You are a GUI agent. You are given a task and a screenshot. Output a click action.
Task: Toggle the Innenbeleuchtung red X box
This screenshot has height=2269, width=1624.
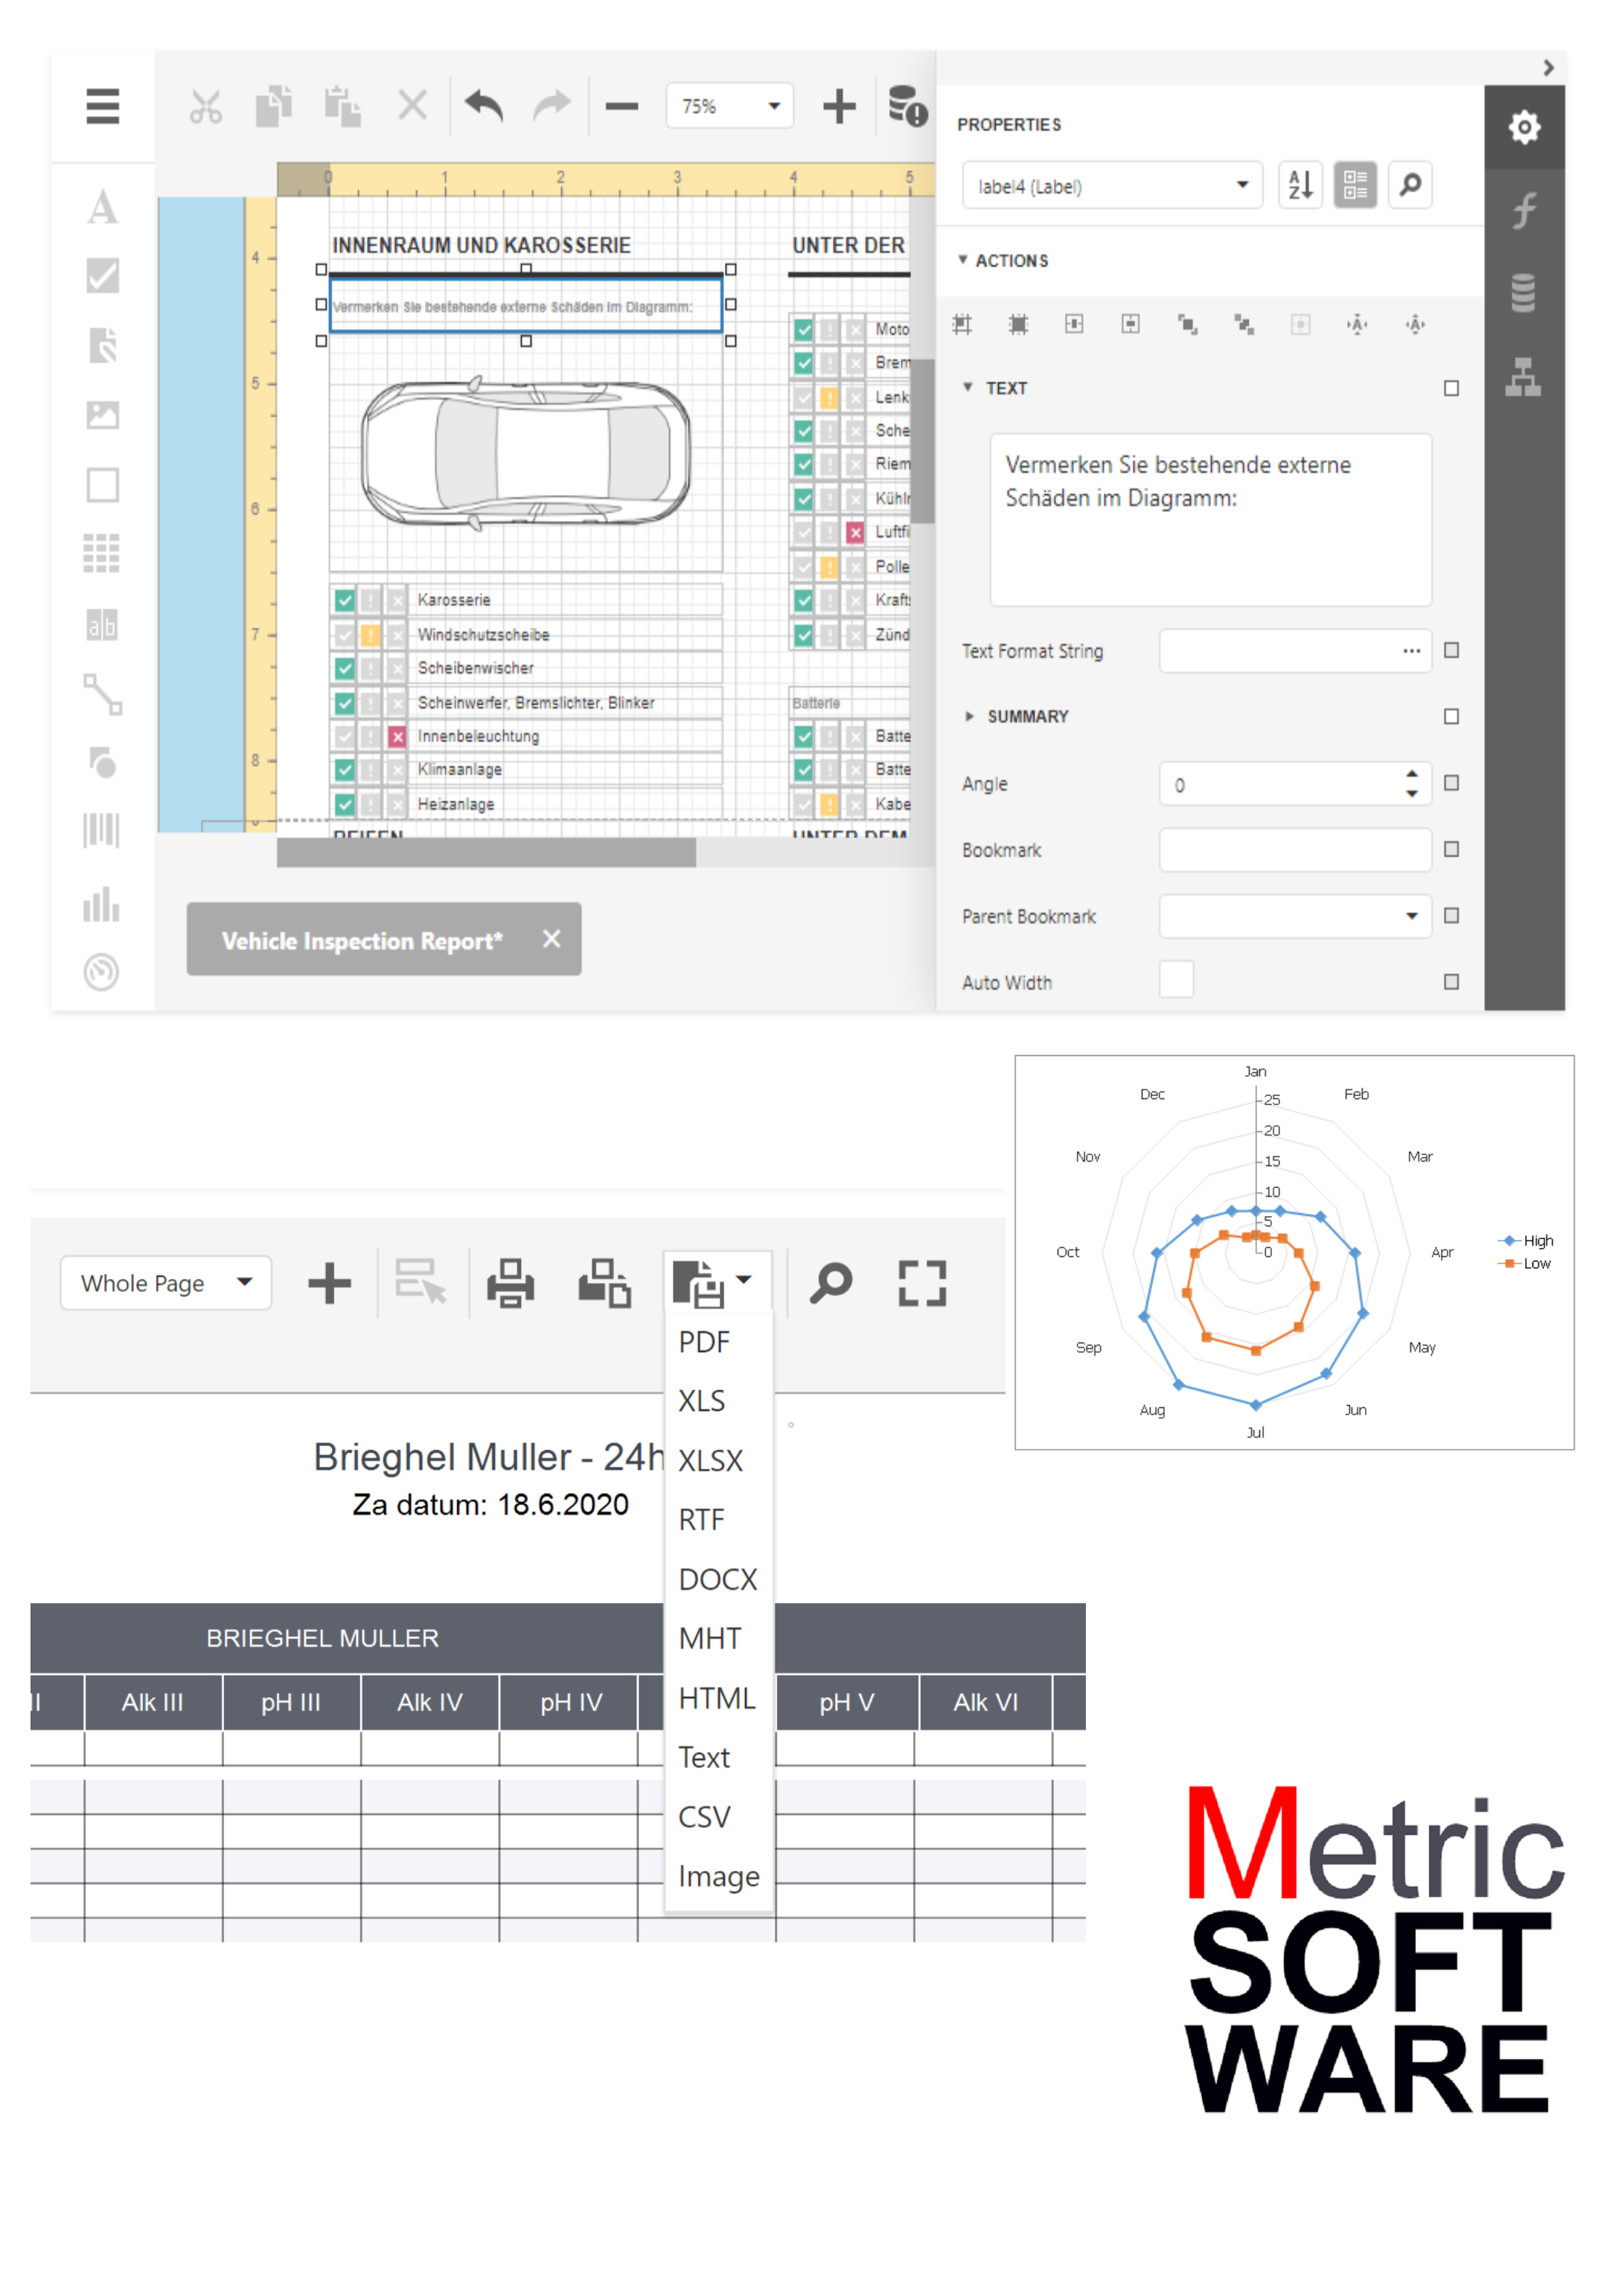coord(397,737)
